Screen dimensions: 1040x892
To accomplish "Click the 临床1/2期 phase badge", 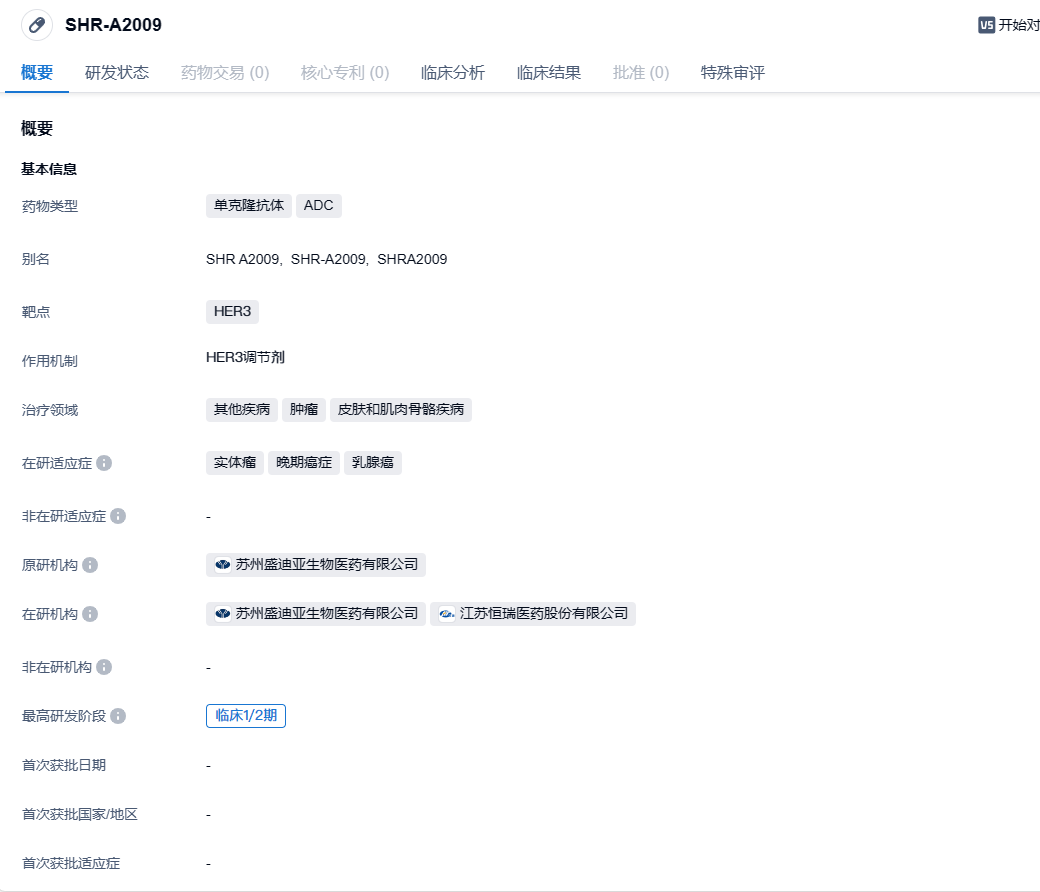I will tap(246, 716).
